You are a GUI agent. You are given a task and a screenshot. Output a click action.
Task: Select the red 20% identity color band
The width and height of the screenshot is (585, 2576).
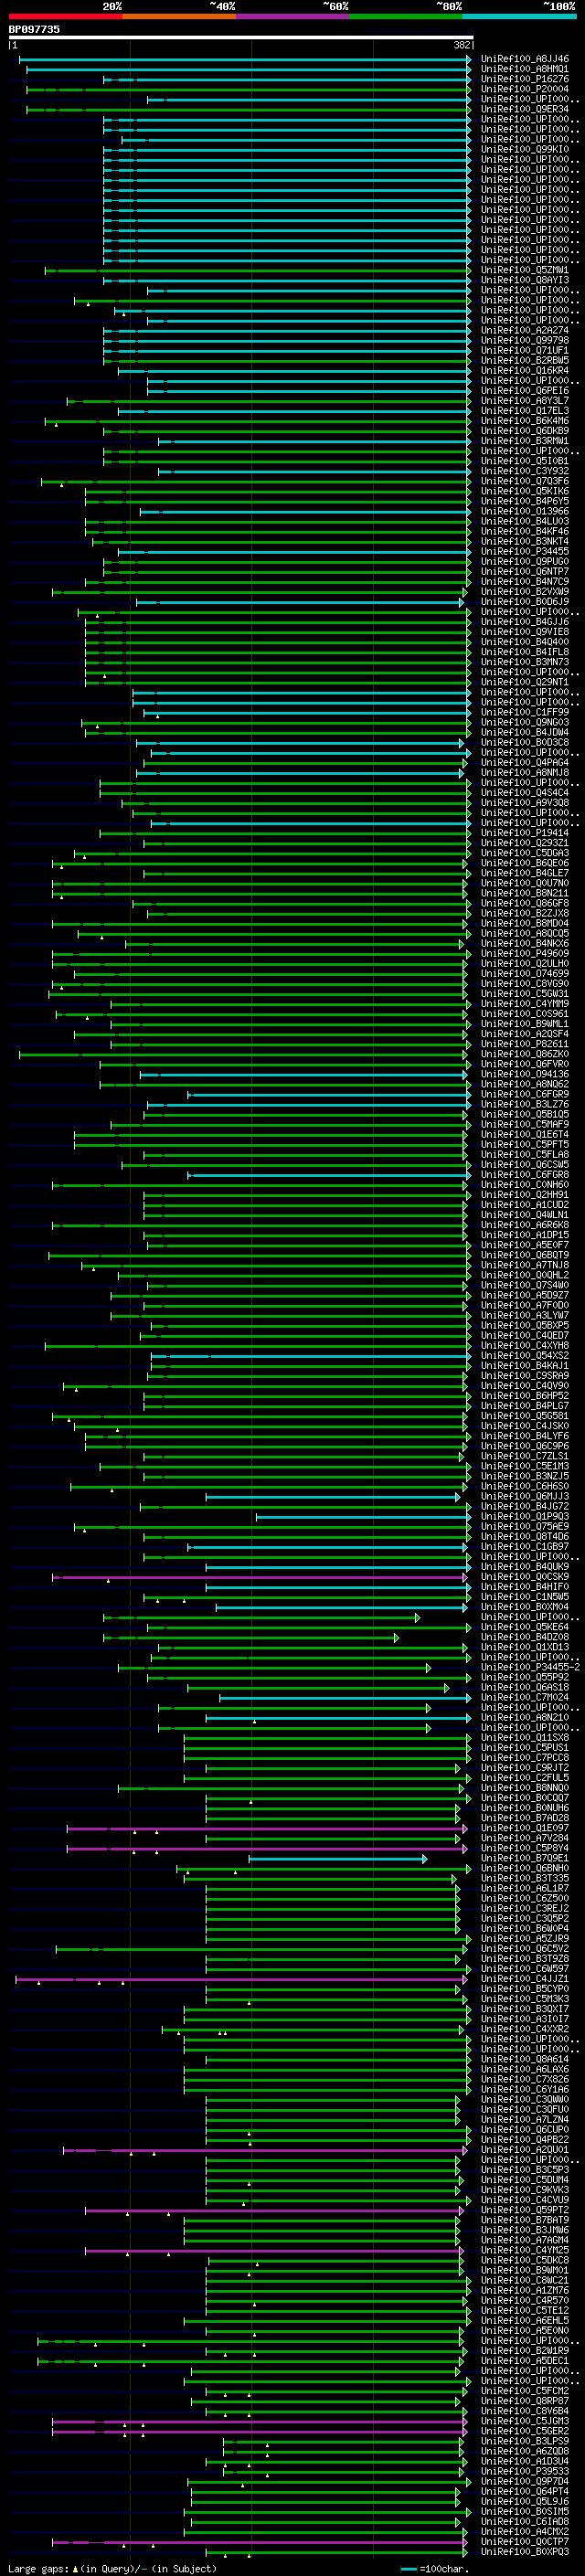click(x=65, y=16)
